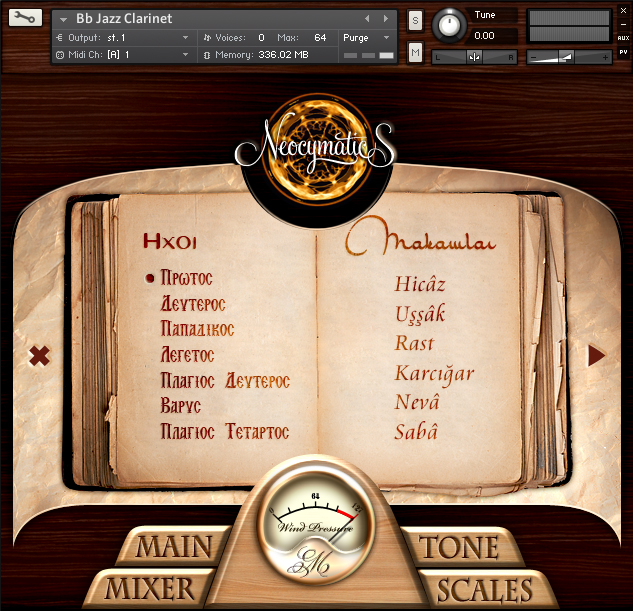
Task: Expand the instrument name dropdown arrow
Action: [x=63, y=19]
